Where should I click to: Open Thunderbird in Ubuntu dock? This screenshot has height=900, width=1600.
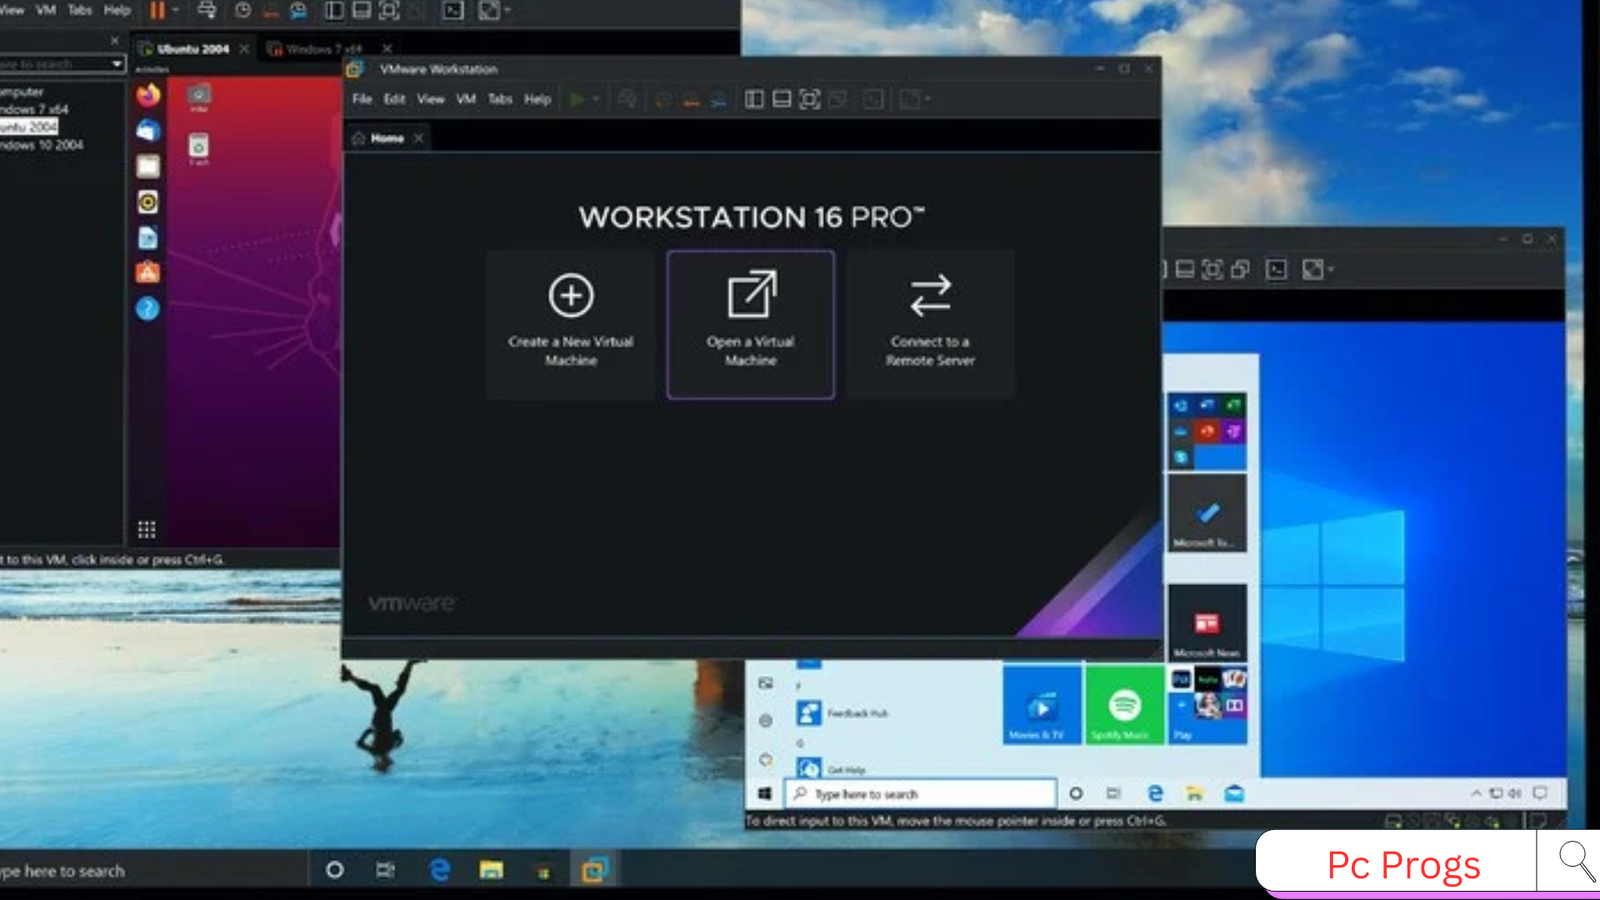tap(148, 131)
